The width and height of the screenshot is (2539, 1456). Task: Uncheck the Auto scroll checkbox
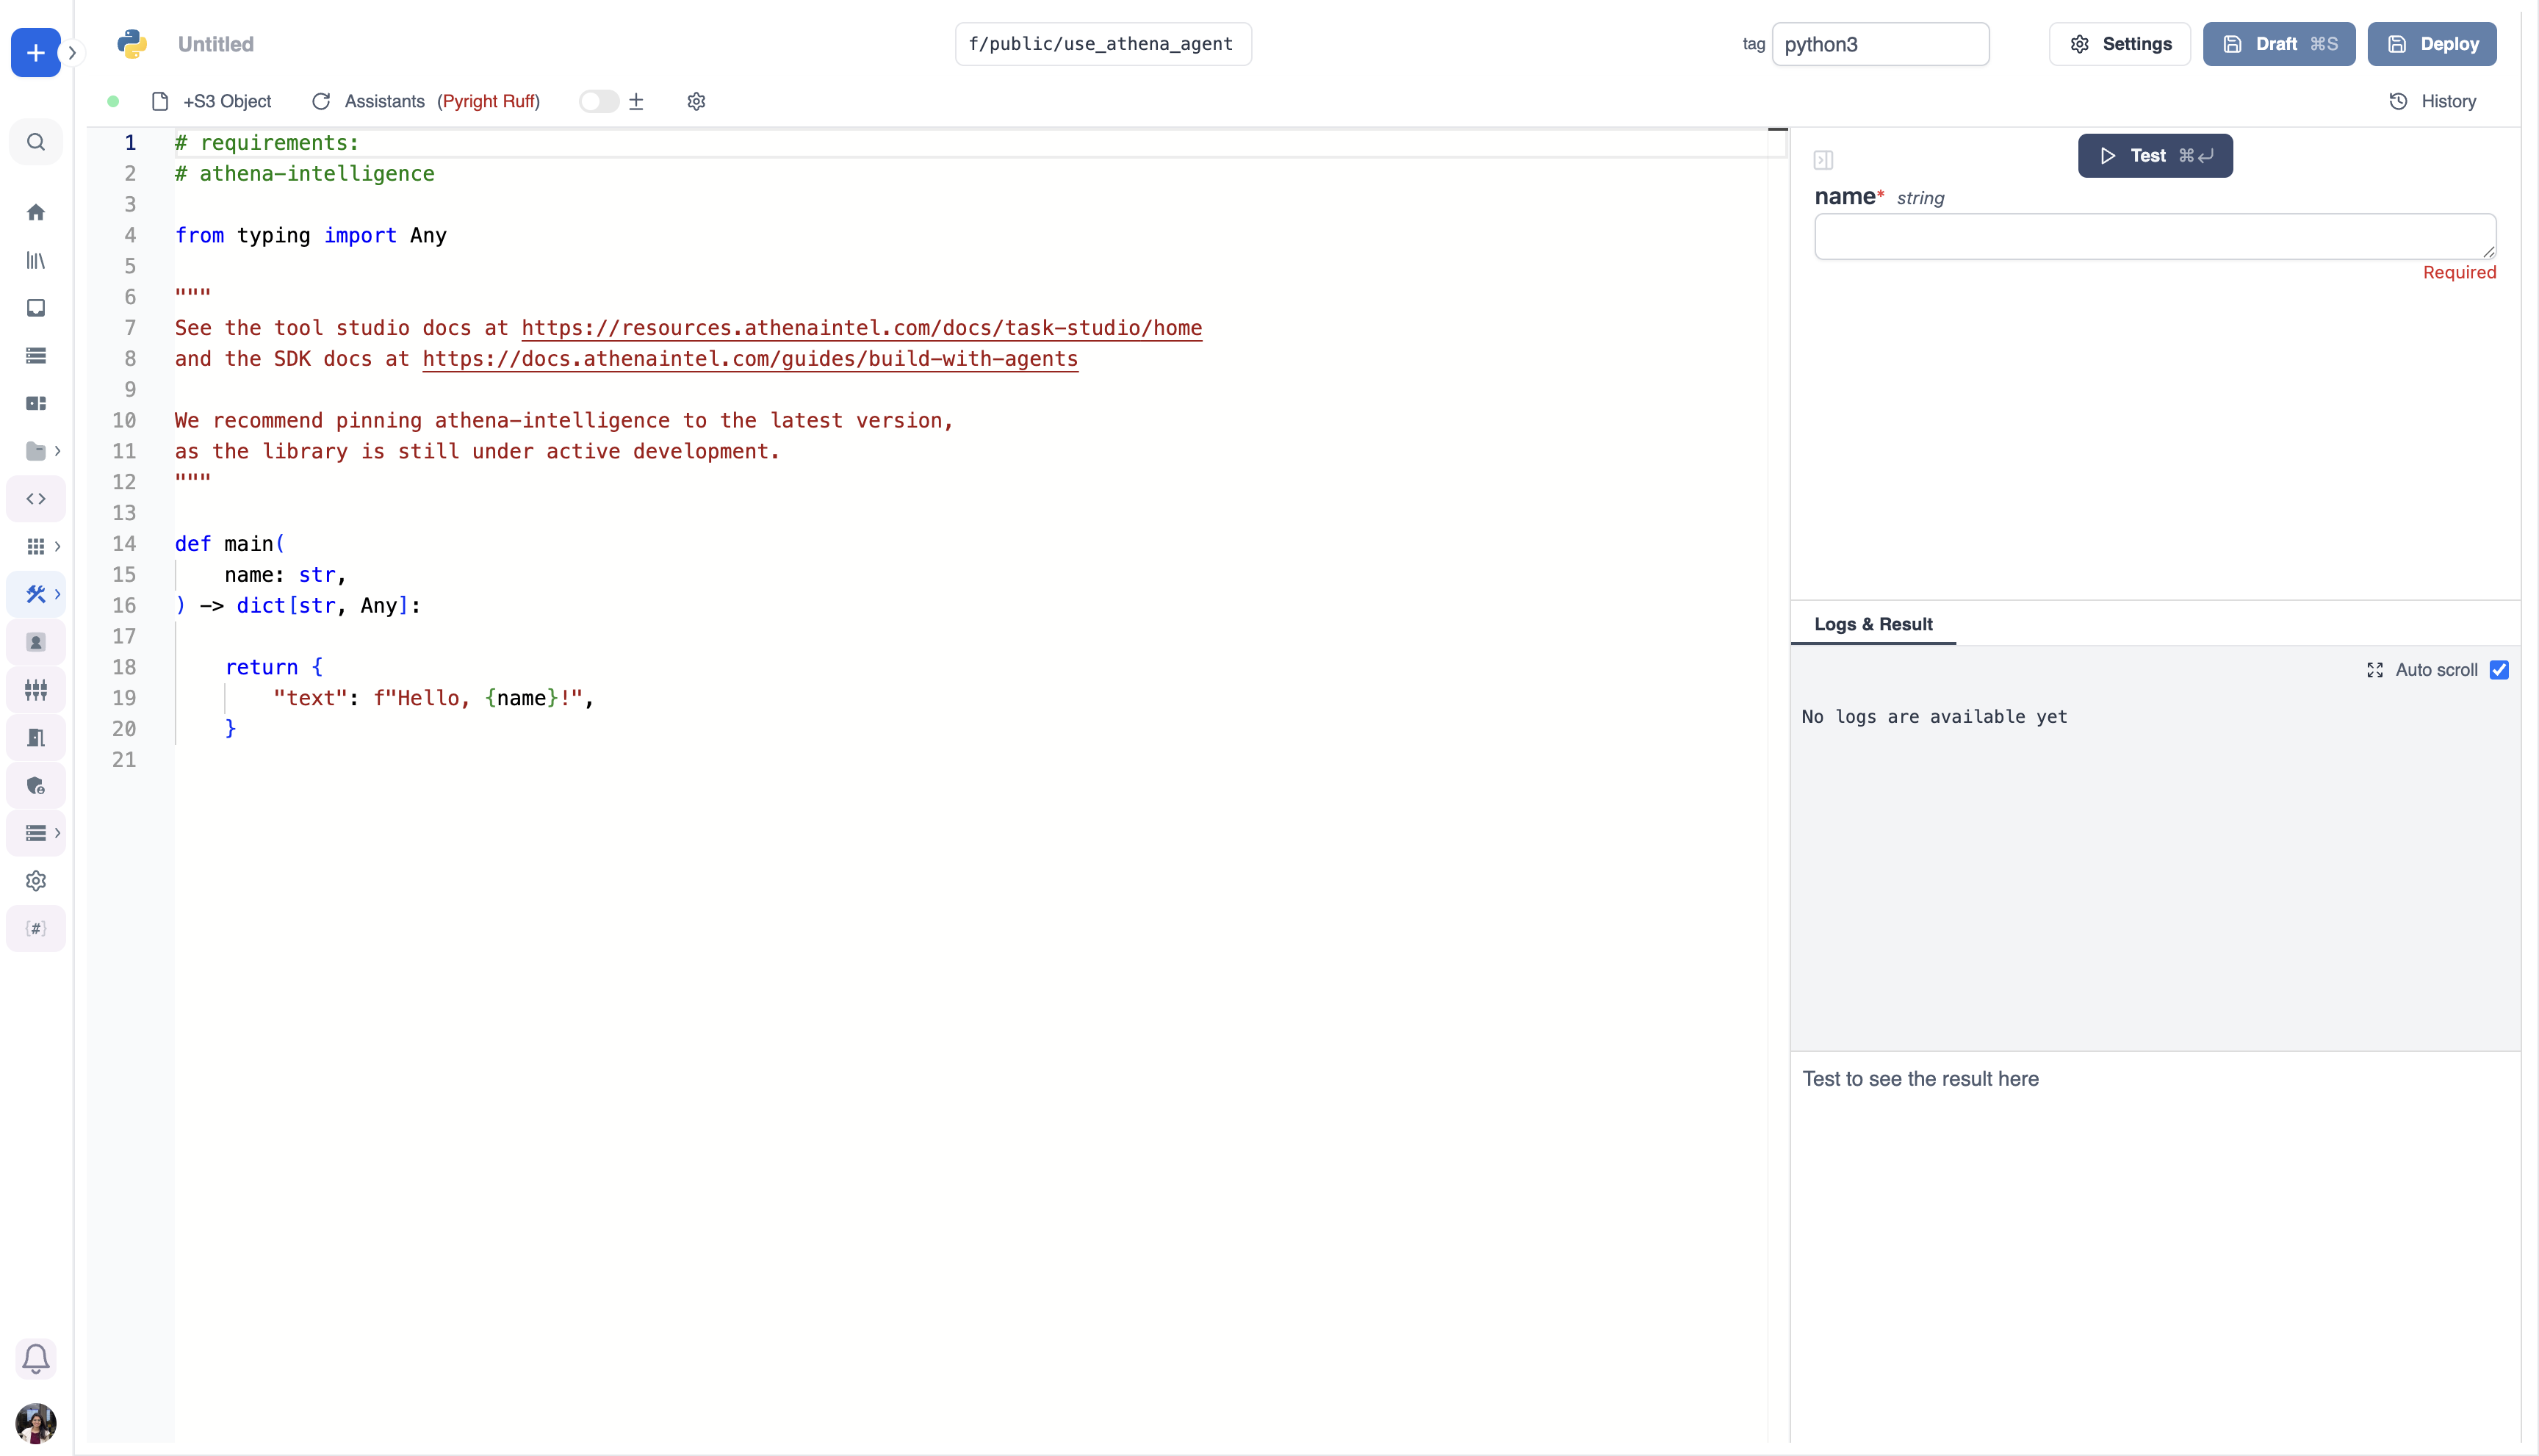2499,670
